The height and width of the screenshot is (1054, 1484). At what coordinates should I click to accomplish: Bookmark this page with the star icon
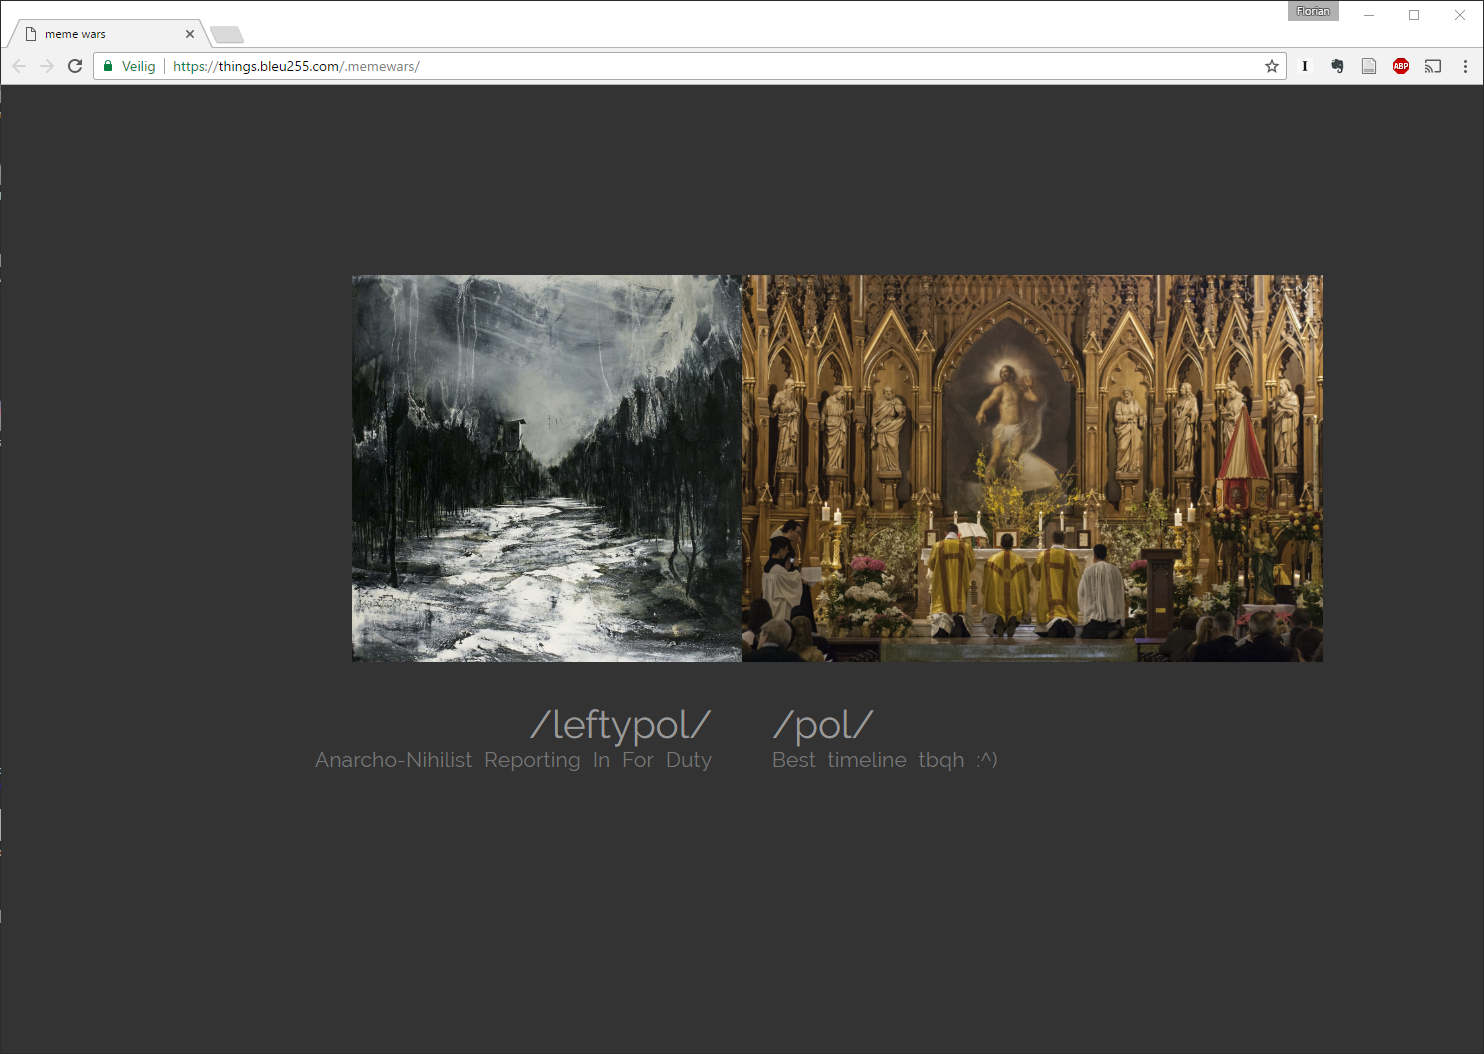click(1271, 66)
